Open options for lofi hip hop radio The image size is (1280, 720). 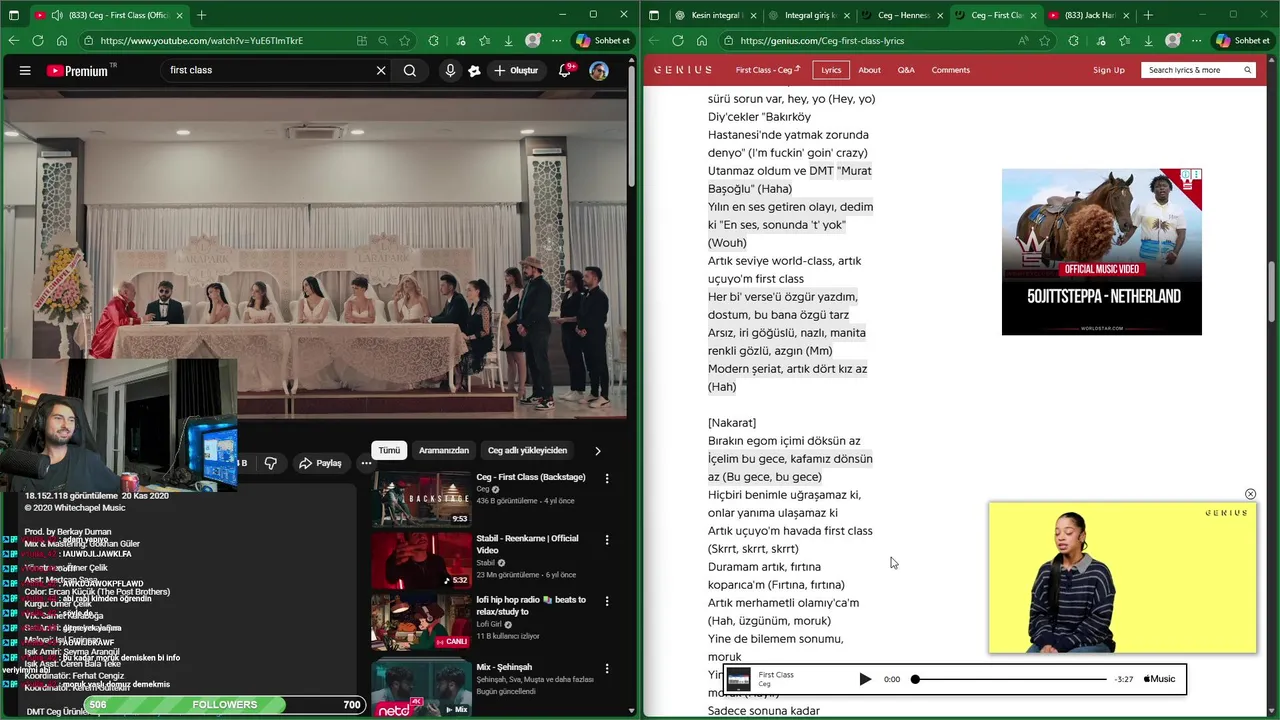(606, 602)
